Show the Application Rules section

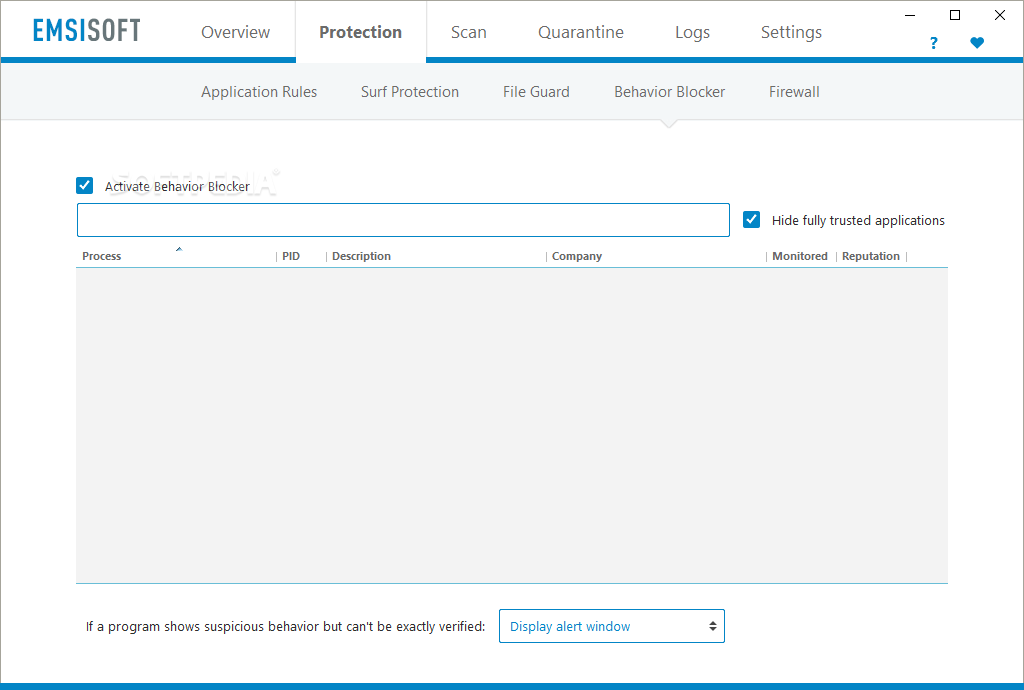(x=259, y=92)
